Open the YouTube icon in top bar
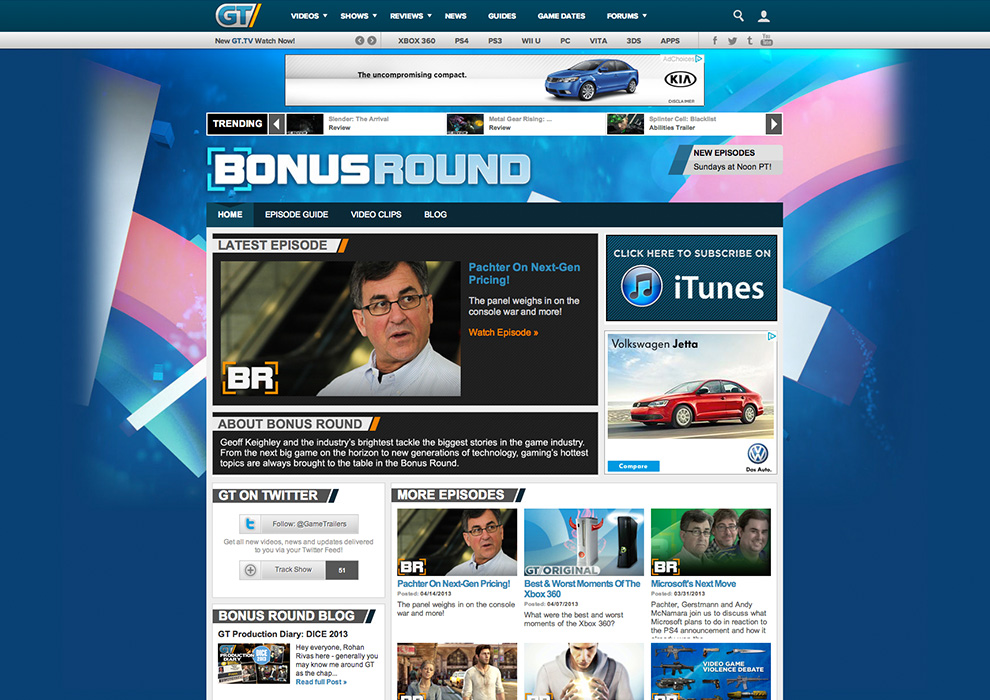Viewport: 990px width, 700px height. [x=767, y=40]
